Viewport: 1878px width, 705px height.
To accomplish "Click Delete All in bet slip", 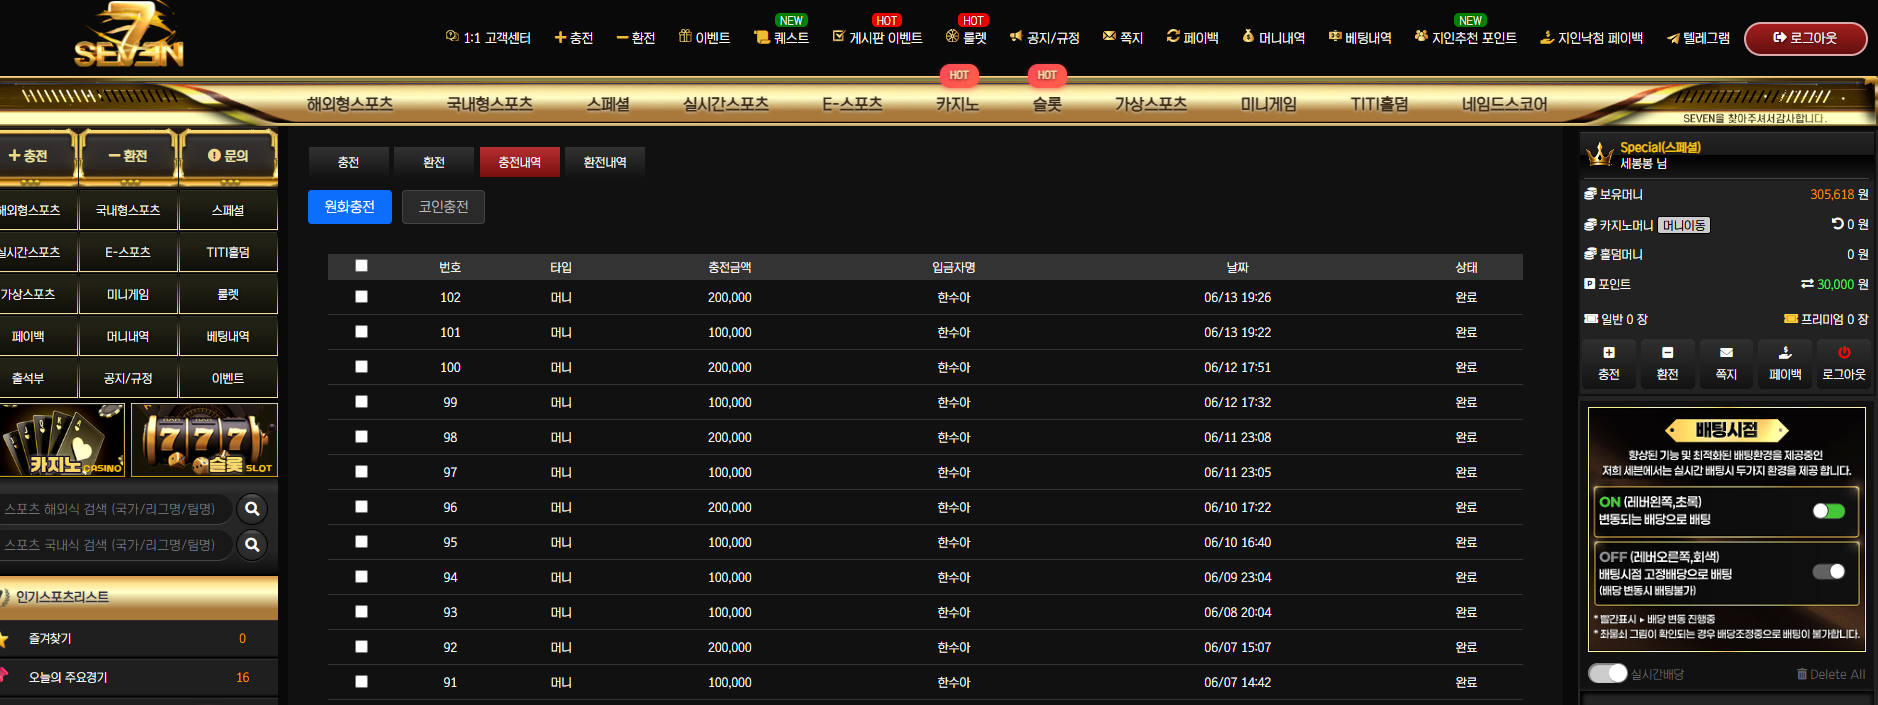I will 1831,674.
